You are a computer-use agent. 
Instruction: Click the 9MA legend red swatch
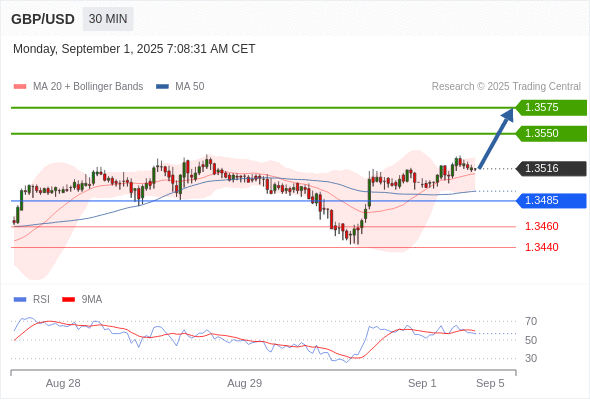68,300
